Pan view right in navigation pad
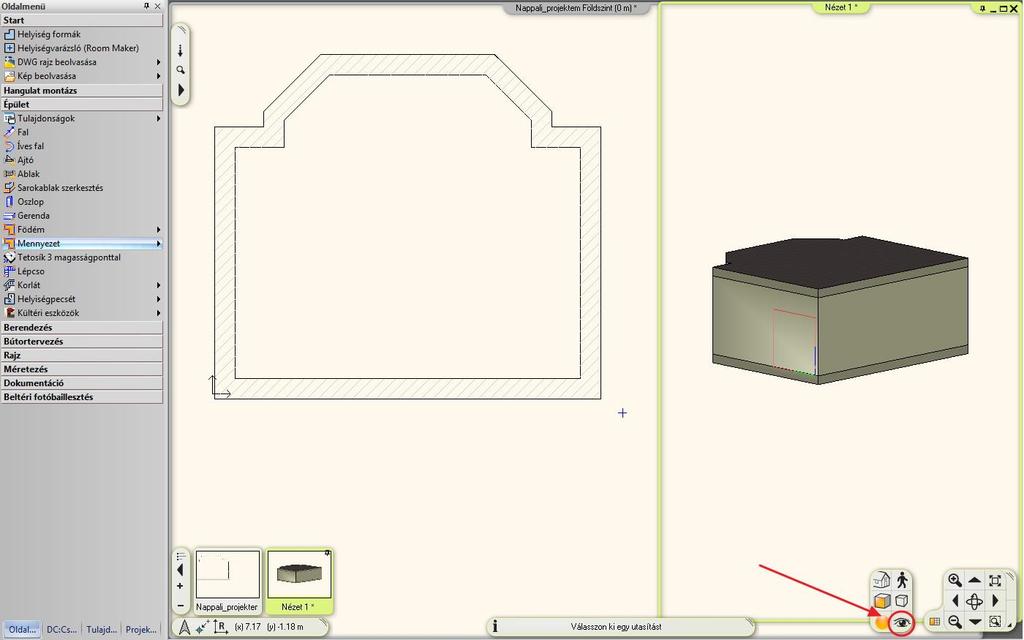1024x640 pixels. pos(995,600)
